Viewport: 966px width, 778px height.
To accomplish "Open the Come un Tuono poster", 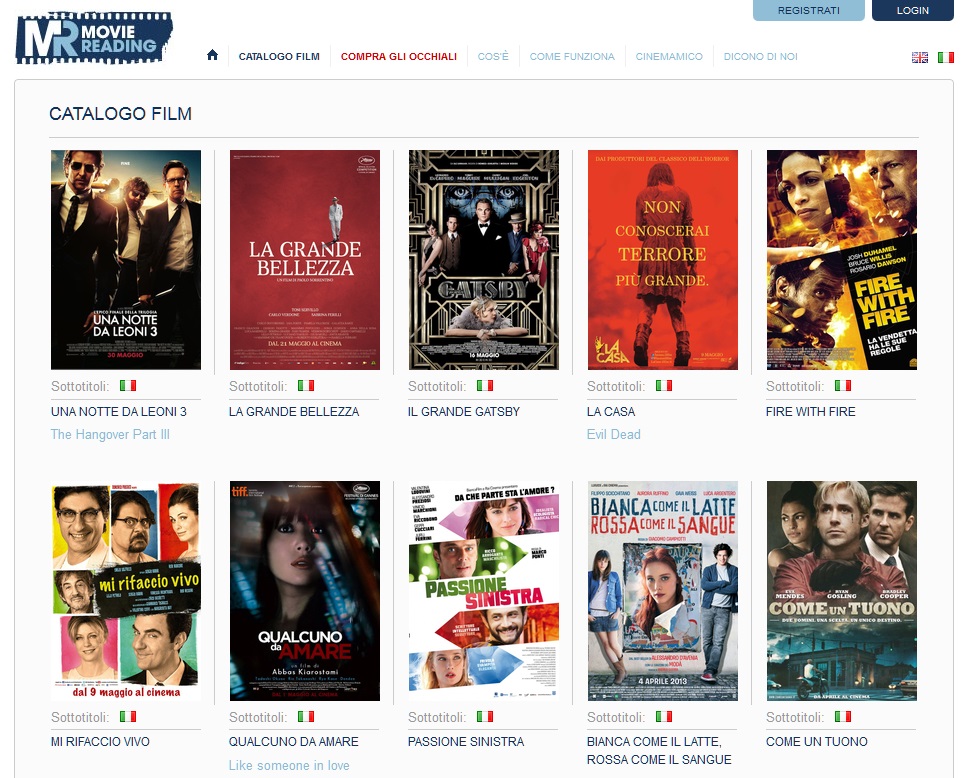I will pyautogui.click(x=842, y=591).
